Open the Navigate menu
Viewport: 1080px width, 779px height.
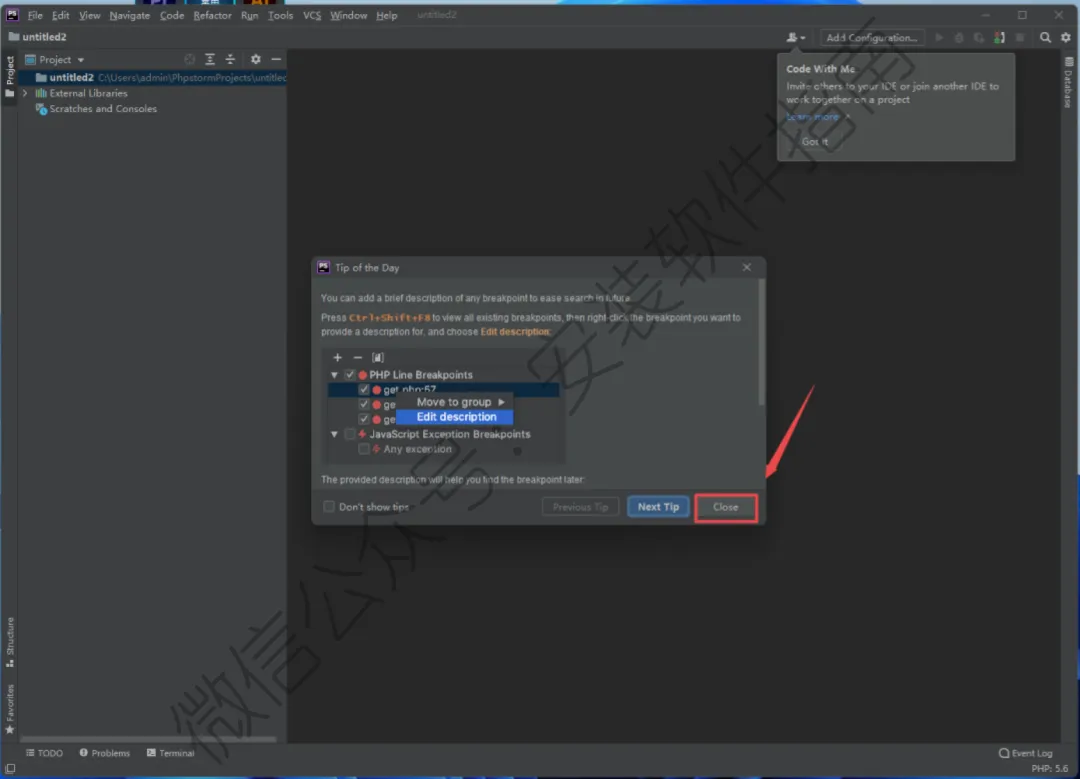[x=129, y=15]
